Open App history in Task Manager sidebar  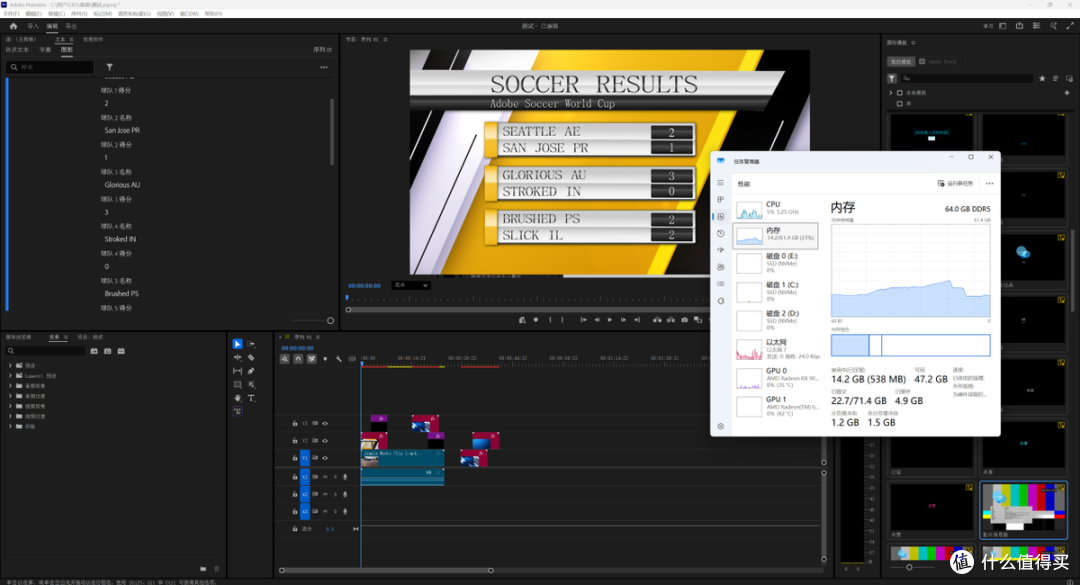[720, 234]
